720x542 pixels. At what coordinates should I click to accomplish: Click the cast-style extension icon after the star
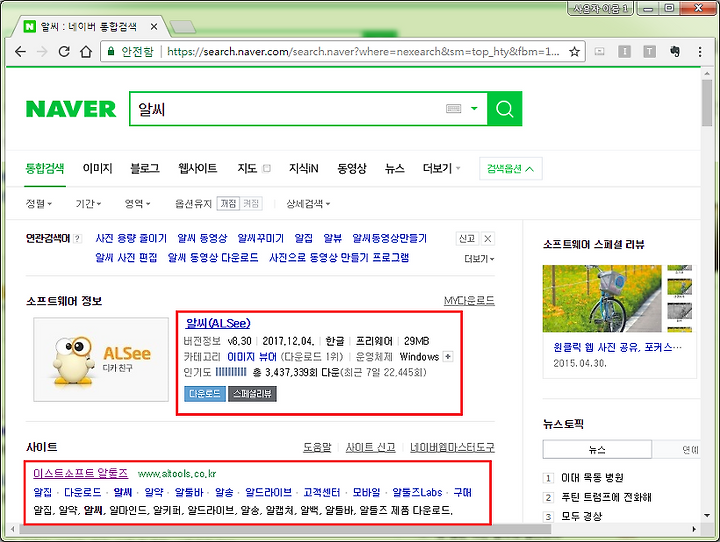click(x=599, y=51)
